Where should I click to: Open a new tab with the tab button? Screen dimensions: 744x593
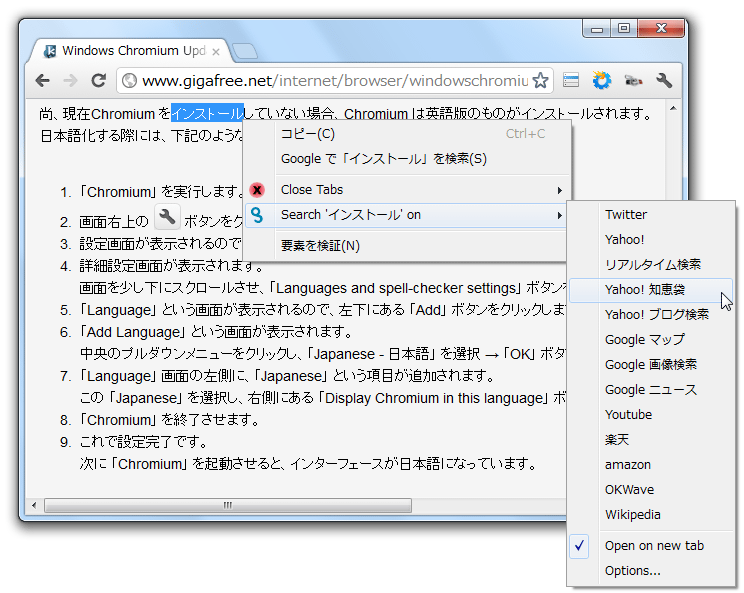point(245,51)
